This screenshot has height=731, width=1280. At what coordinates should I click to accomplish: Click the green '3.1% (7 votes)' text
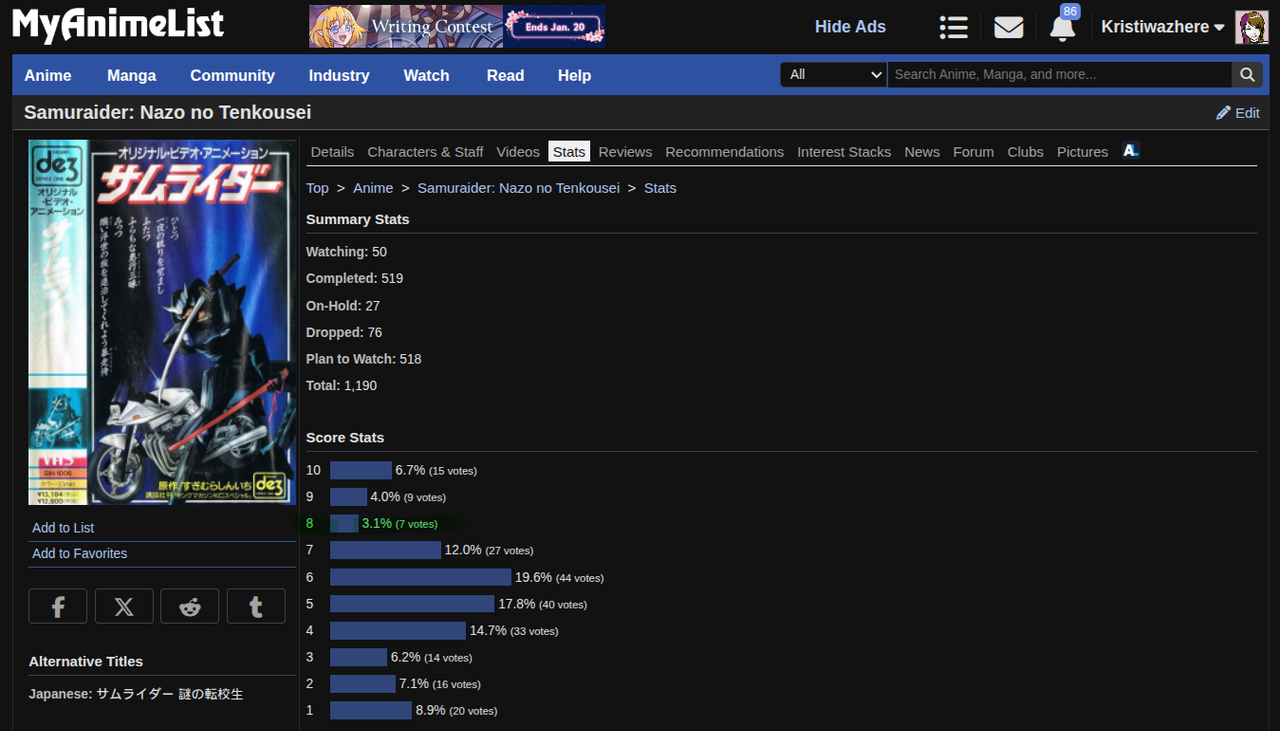(399, 523)
